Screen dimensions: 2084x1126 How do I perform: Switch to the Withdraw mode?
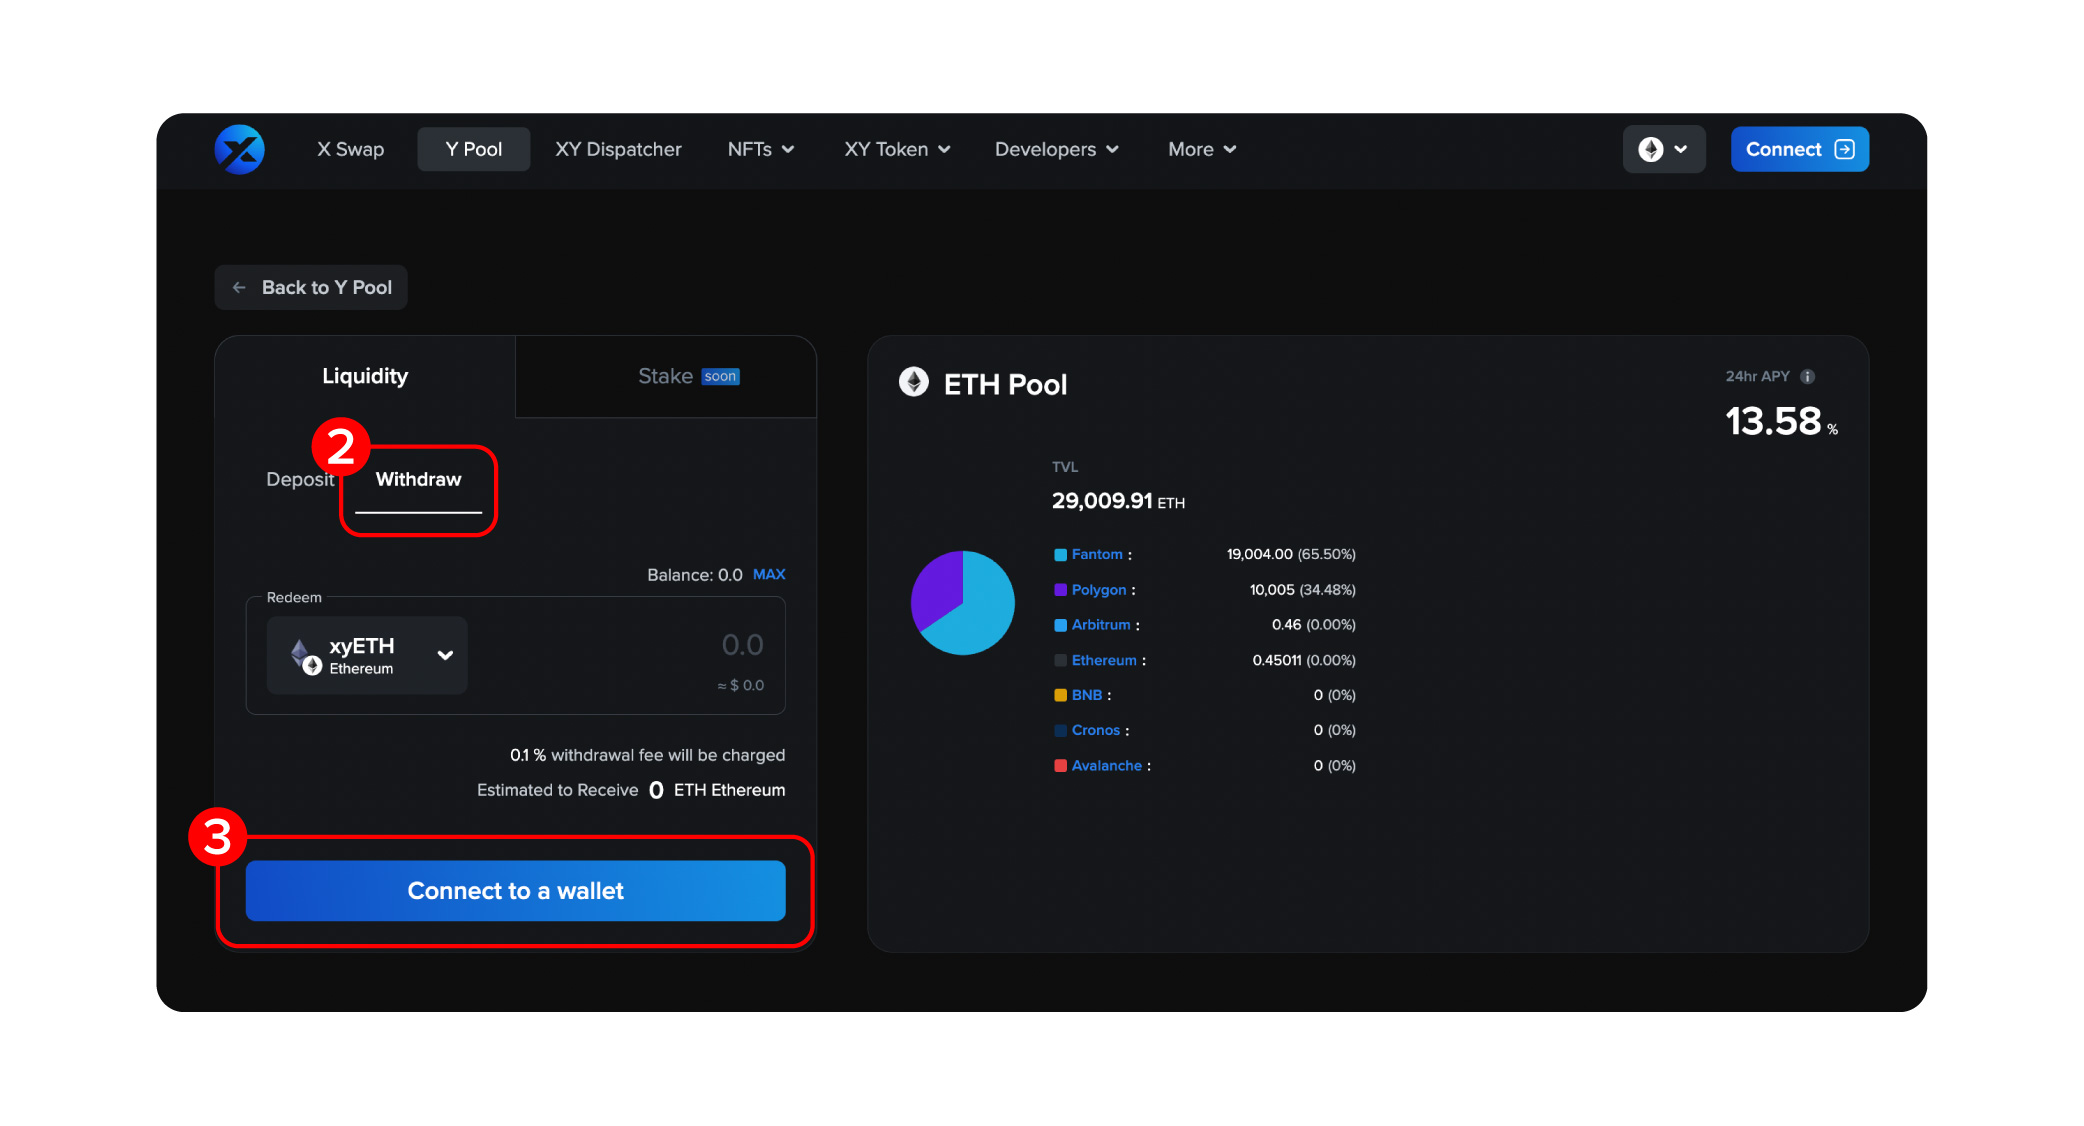(x=418, y=479)
